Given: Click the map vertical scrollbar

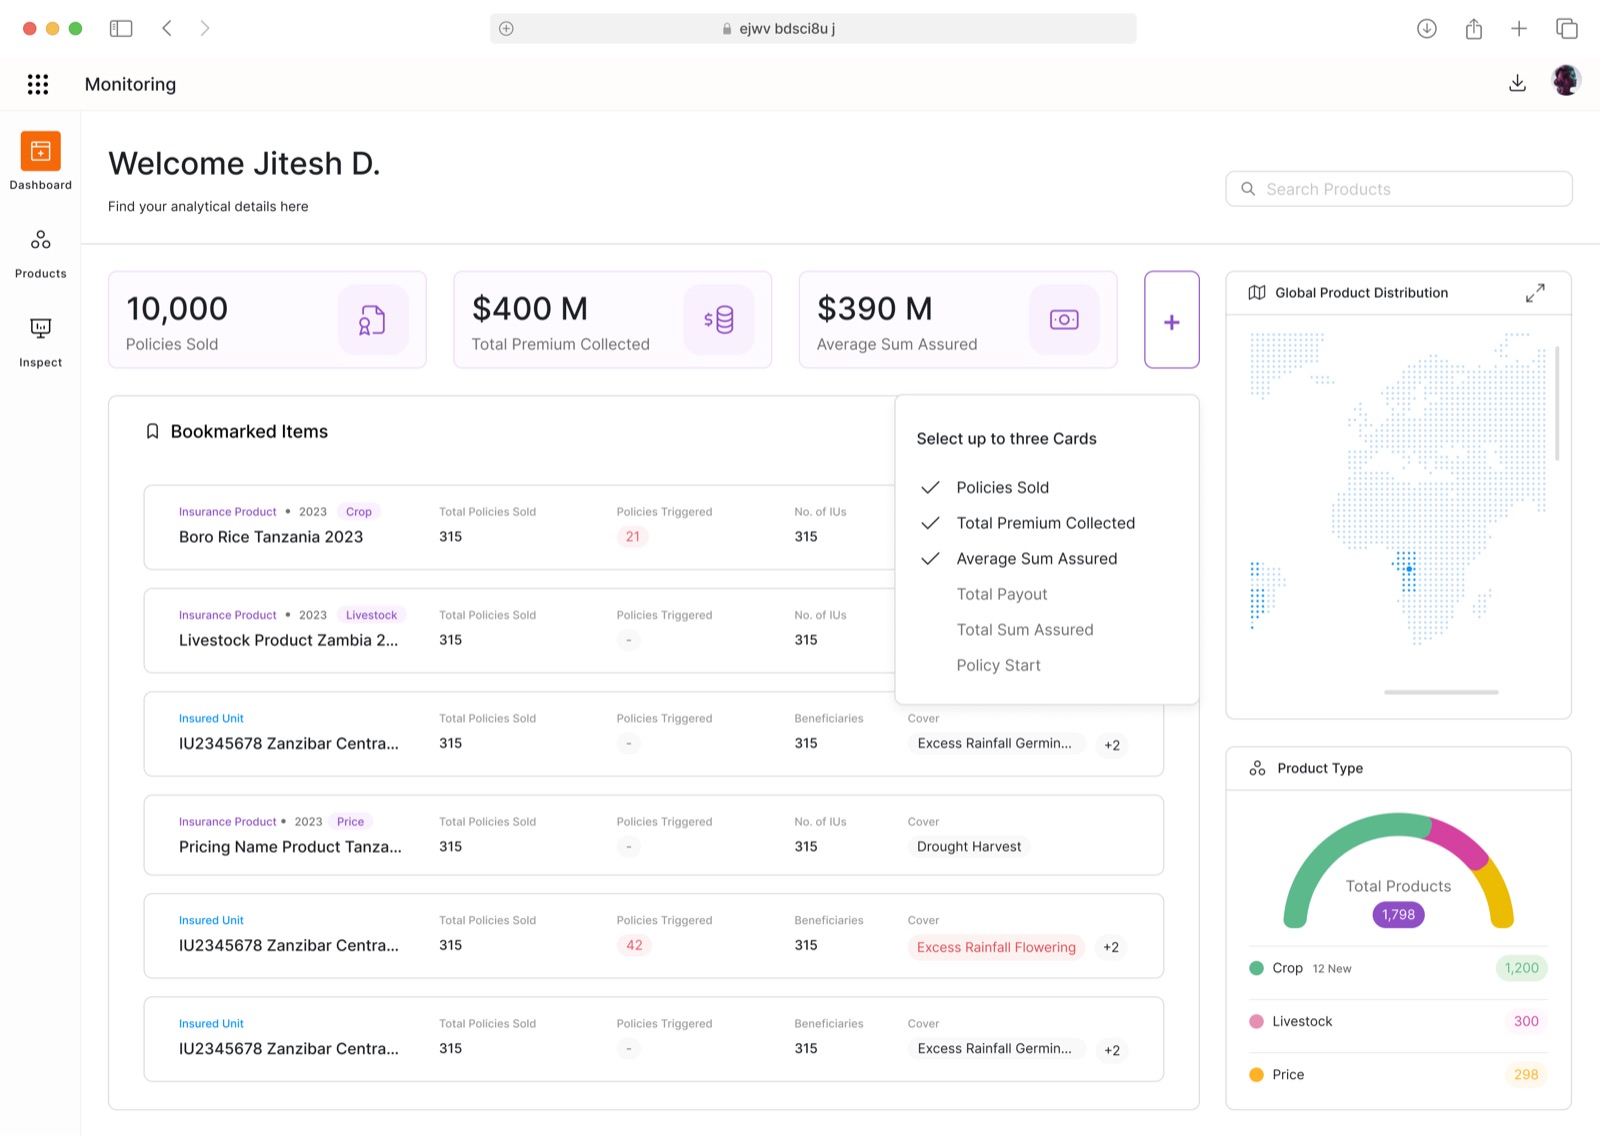Looking at the screenshot, I should (1557, 403).
